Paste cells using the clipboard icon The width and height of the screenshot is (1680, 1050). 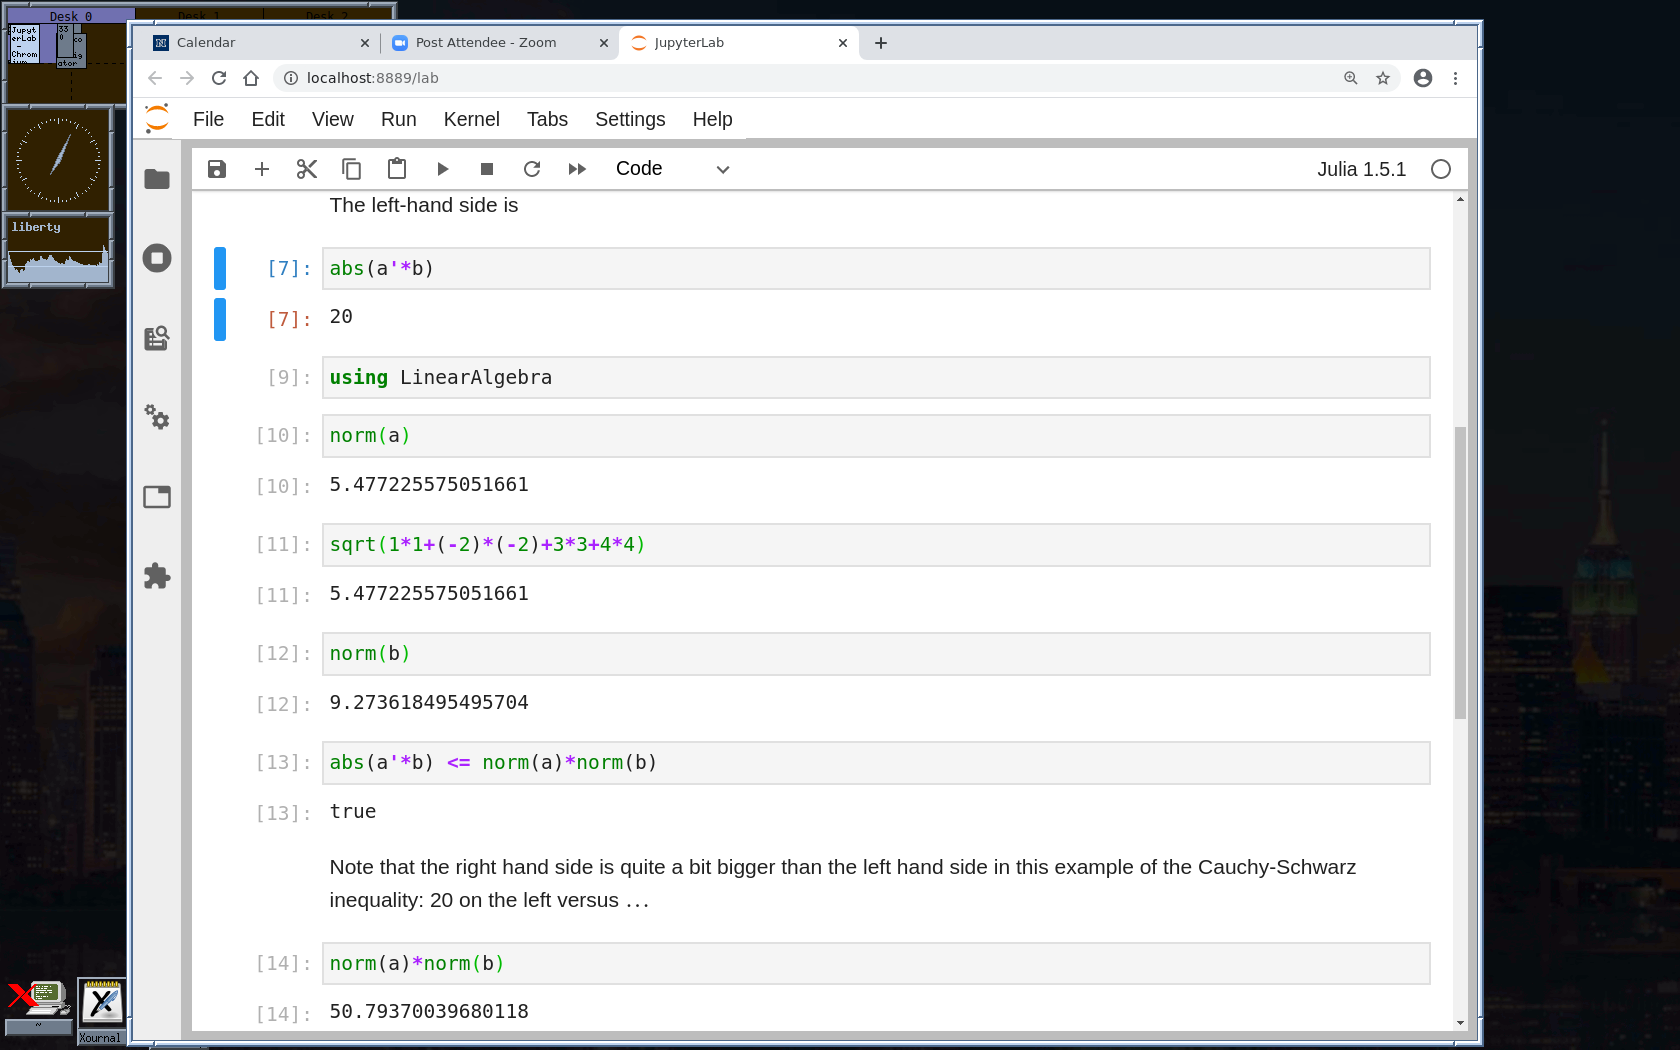397,169
